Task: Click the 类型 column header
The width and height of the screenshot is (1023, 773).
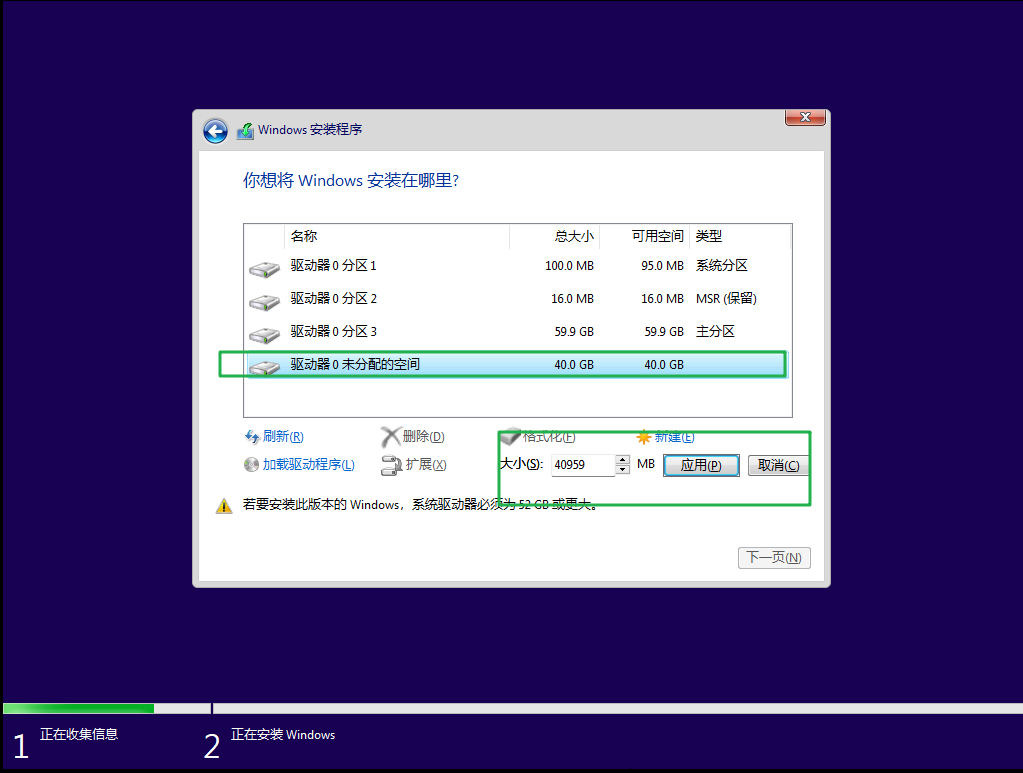Action: point(740,236)
